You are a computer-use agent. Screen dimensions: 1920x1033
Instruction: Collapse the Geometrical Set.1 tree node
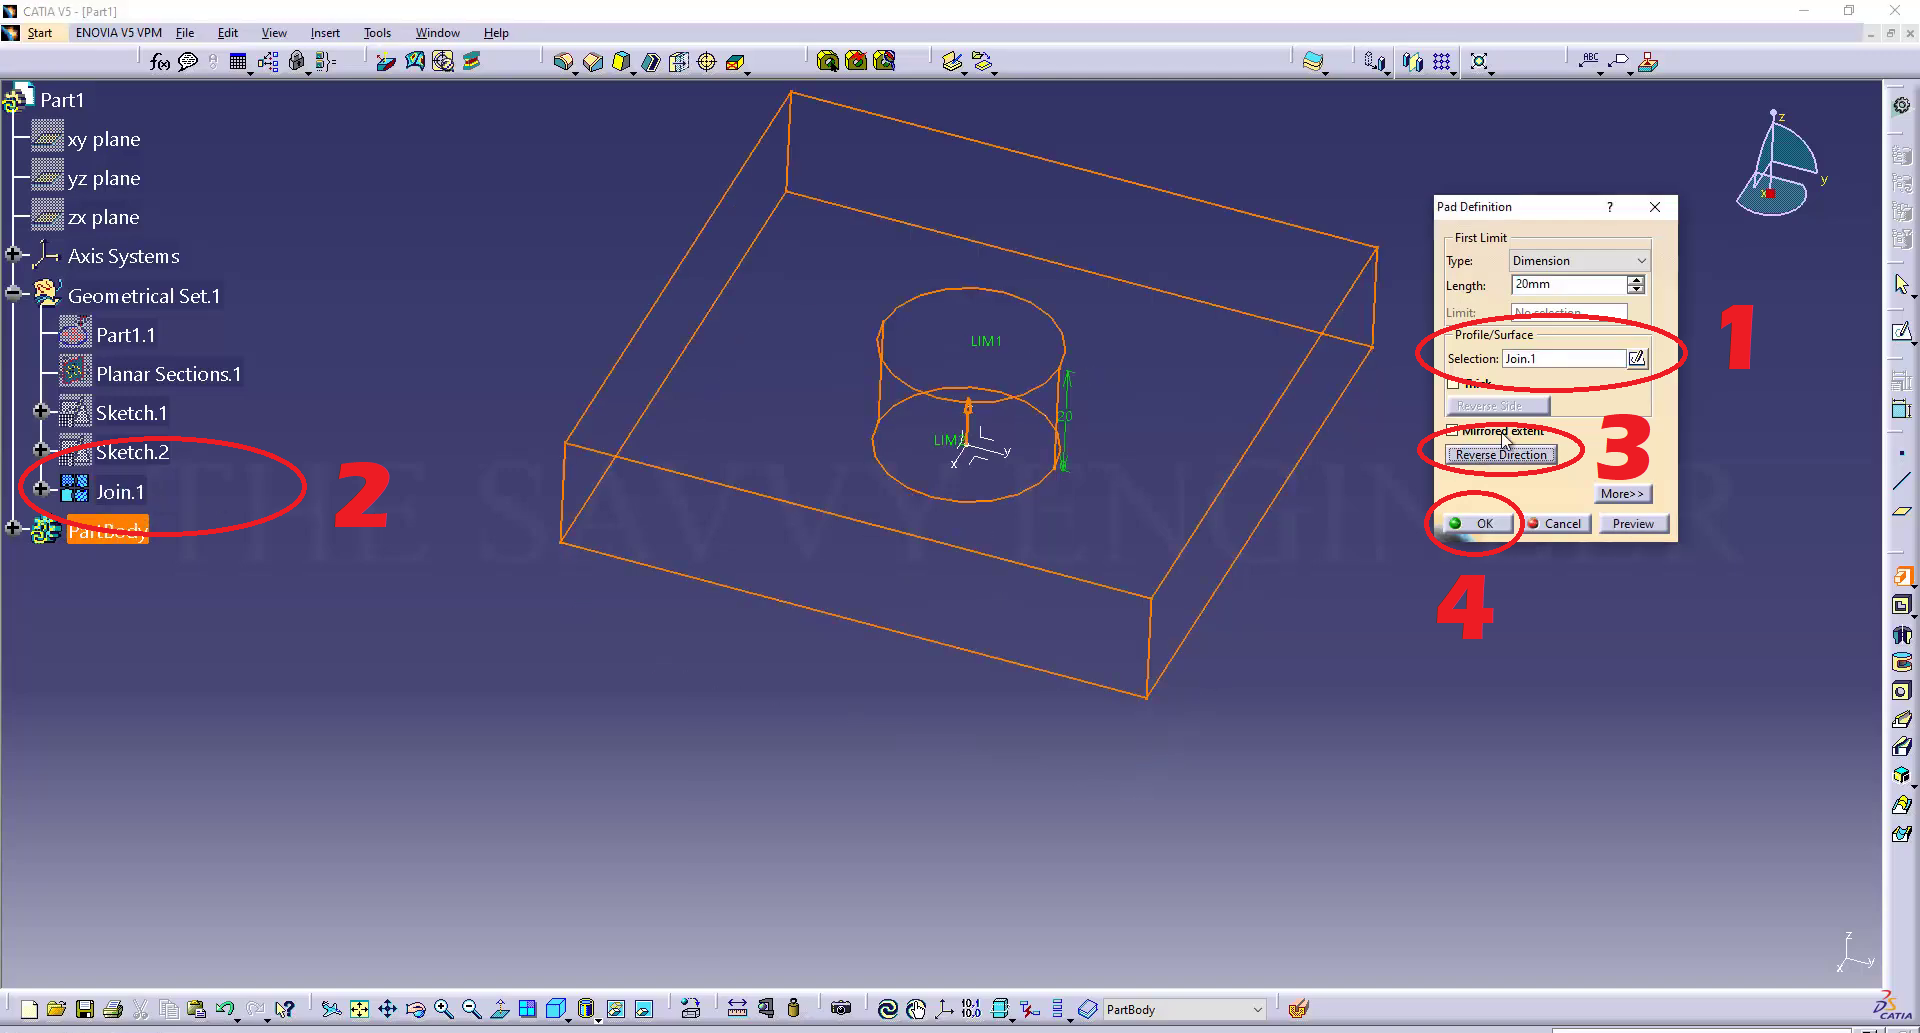pos(13,294)
